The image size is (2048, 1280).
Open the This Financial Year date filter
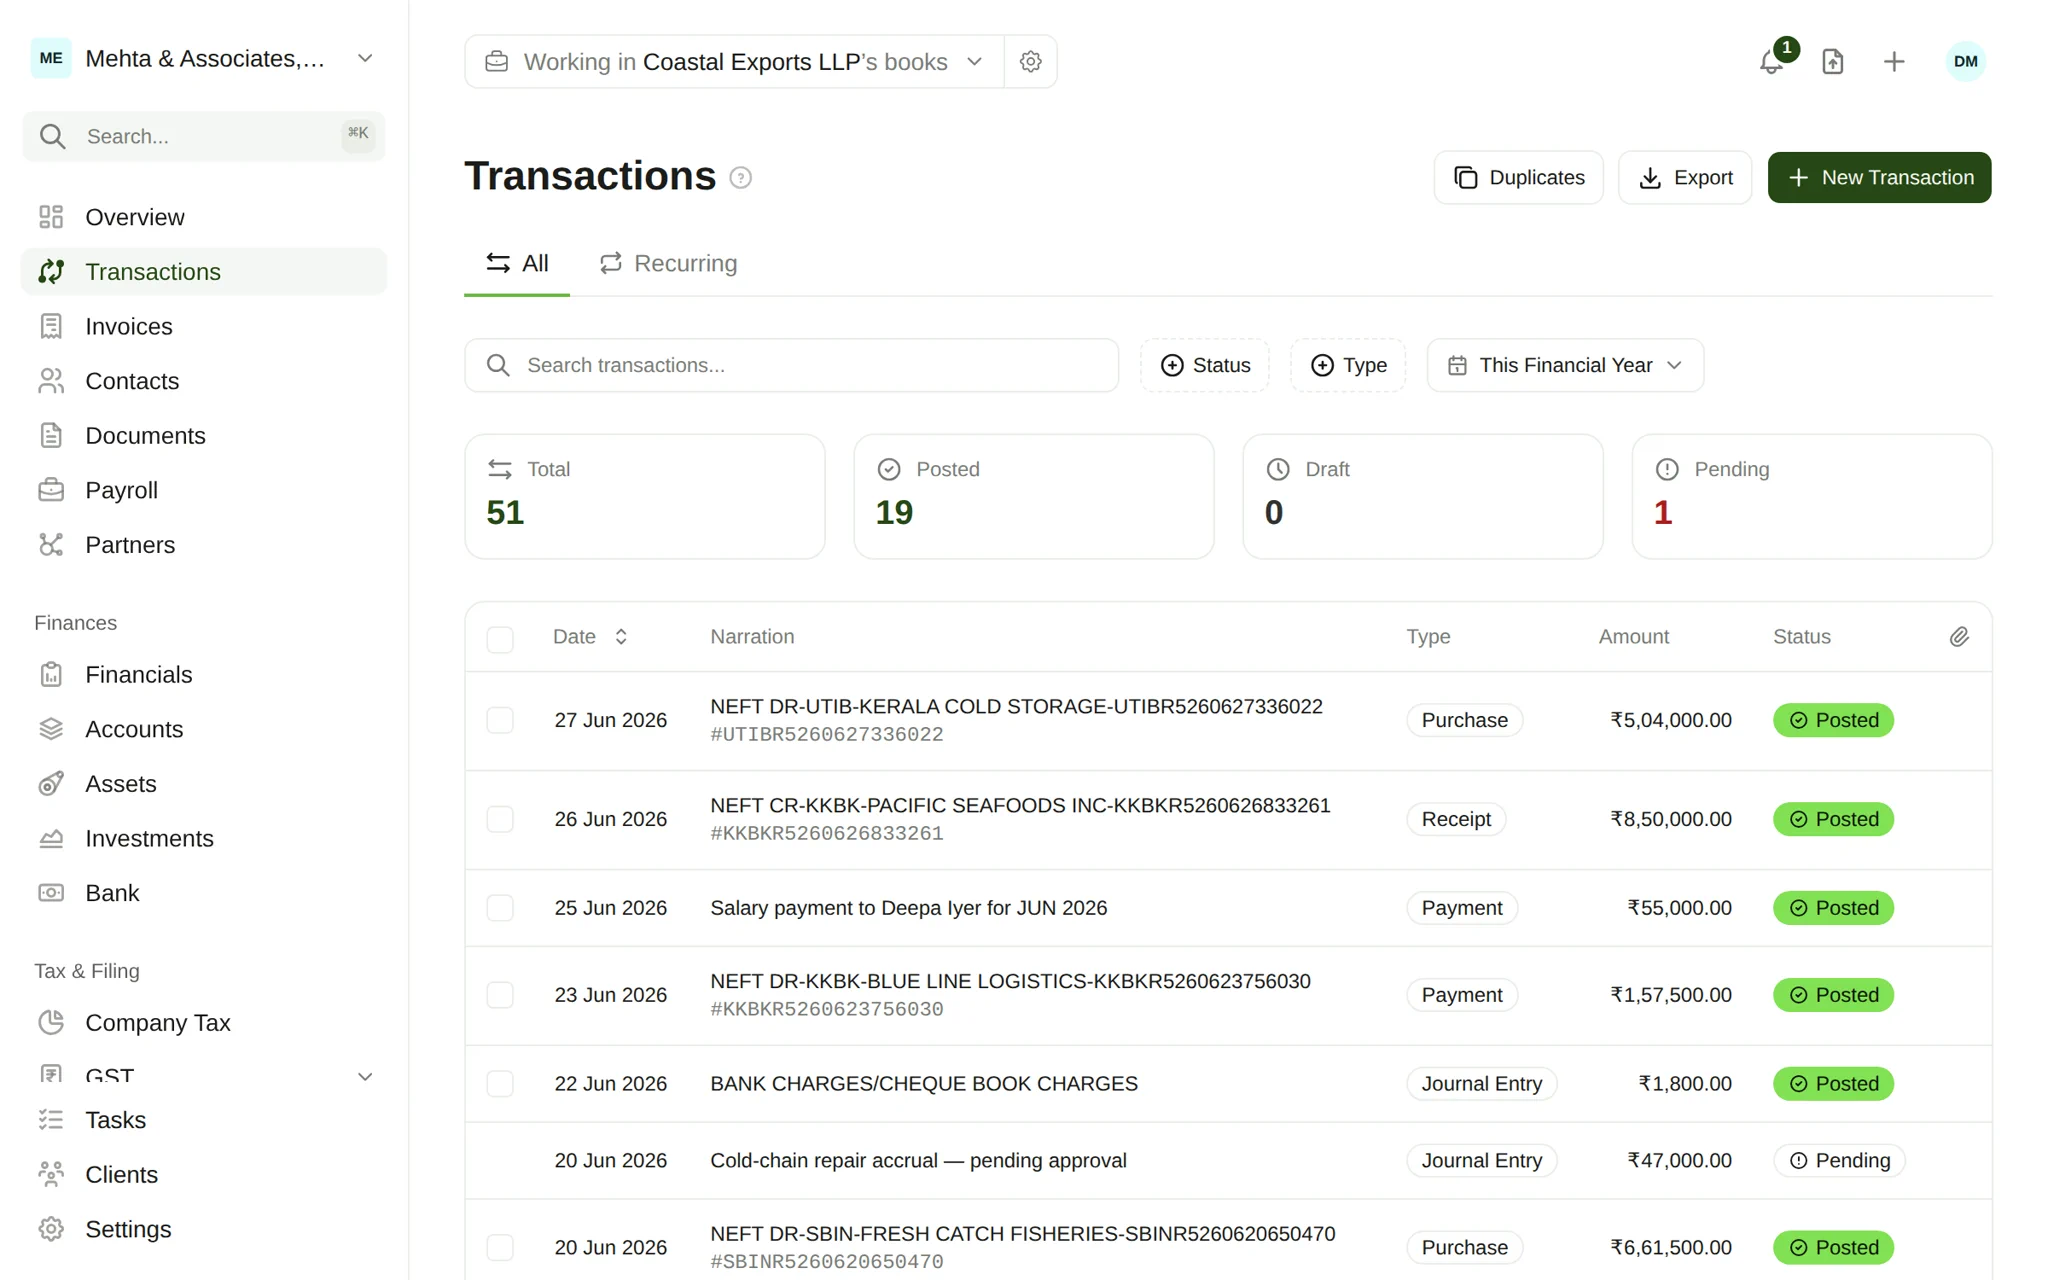1565,365
